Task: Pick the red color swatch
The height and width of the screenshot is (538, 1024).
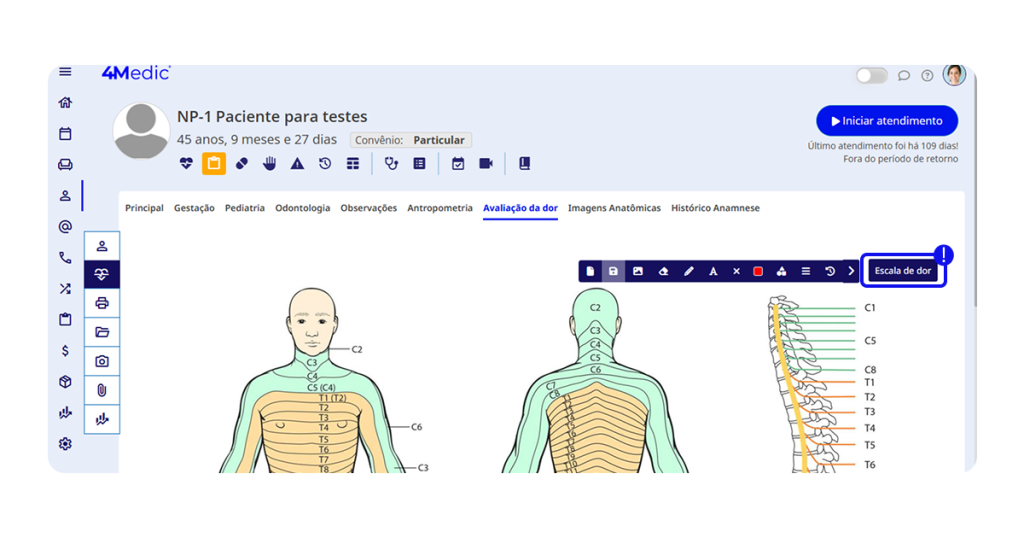Action: click(x=758, y=271)
